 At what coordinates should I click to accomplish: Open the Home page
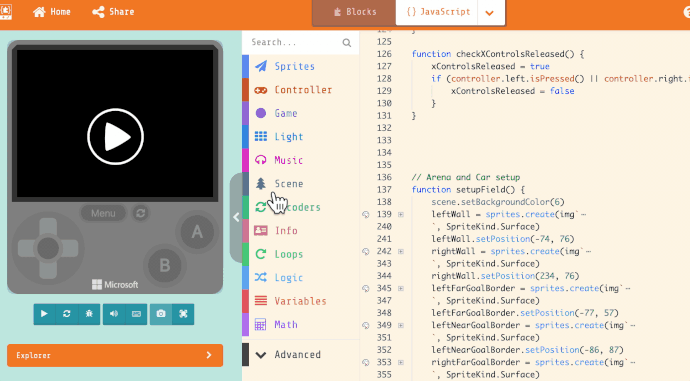click(x=51, y=12)
